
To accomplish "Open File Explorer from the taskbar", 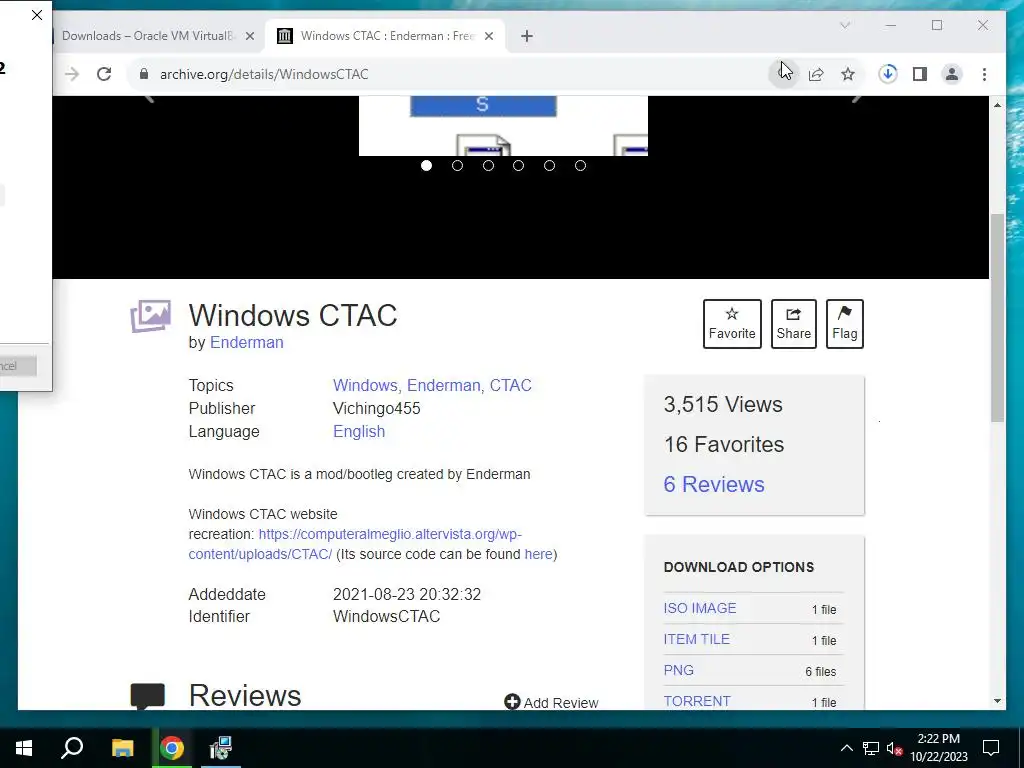I will [122, 748].
